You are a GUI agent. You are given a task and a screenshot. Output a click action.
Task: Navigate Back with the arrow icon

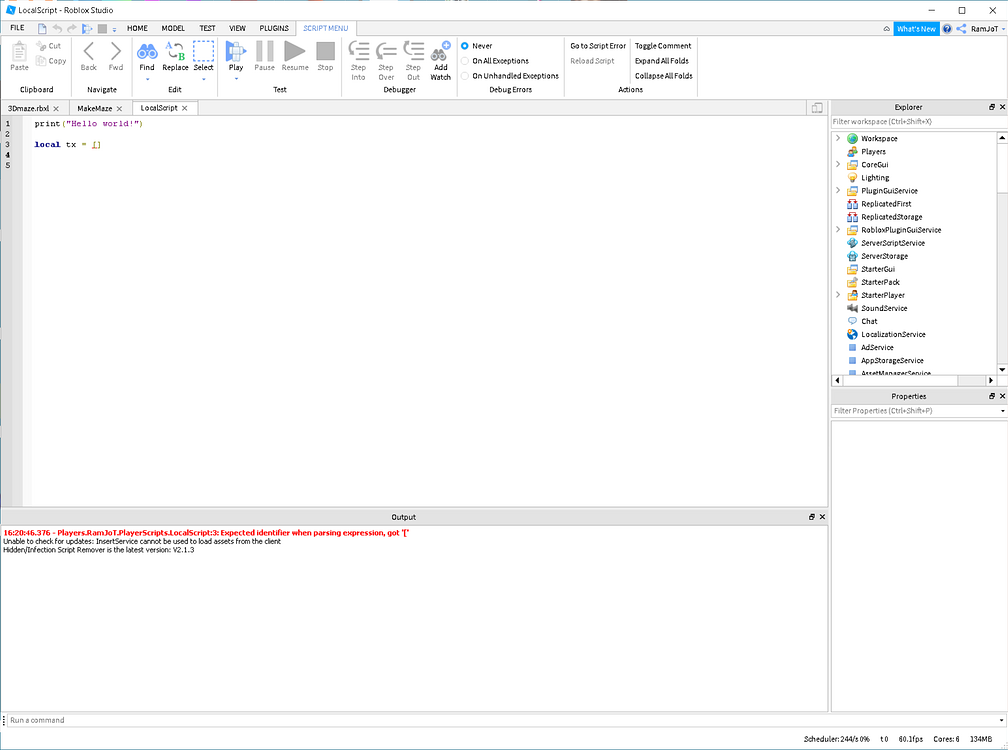tap(89, 51)
